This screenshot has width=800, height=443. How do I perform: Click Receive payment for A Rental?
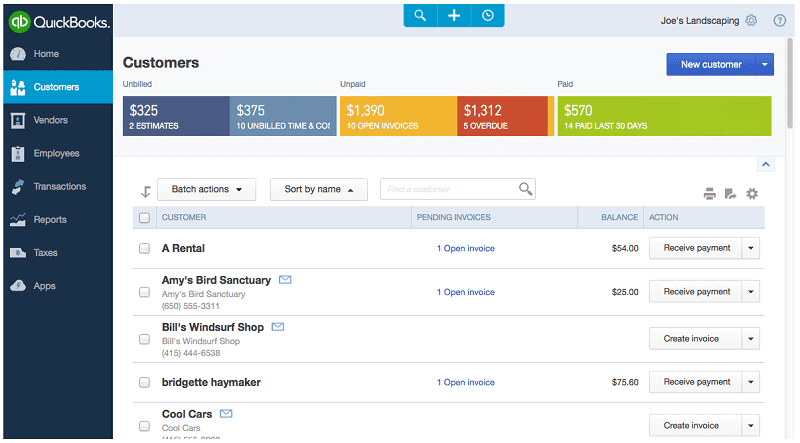tap(696, 248)
